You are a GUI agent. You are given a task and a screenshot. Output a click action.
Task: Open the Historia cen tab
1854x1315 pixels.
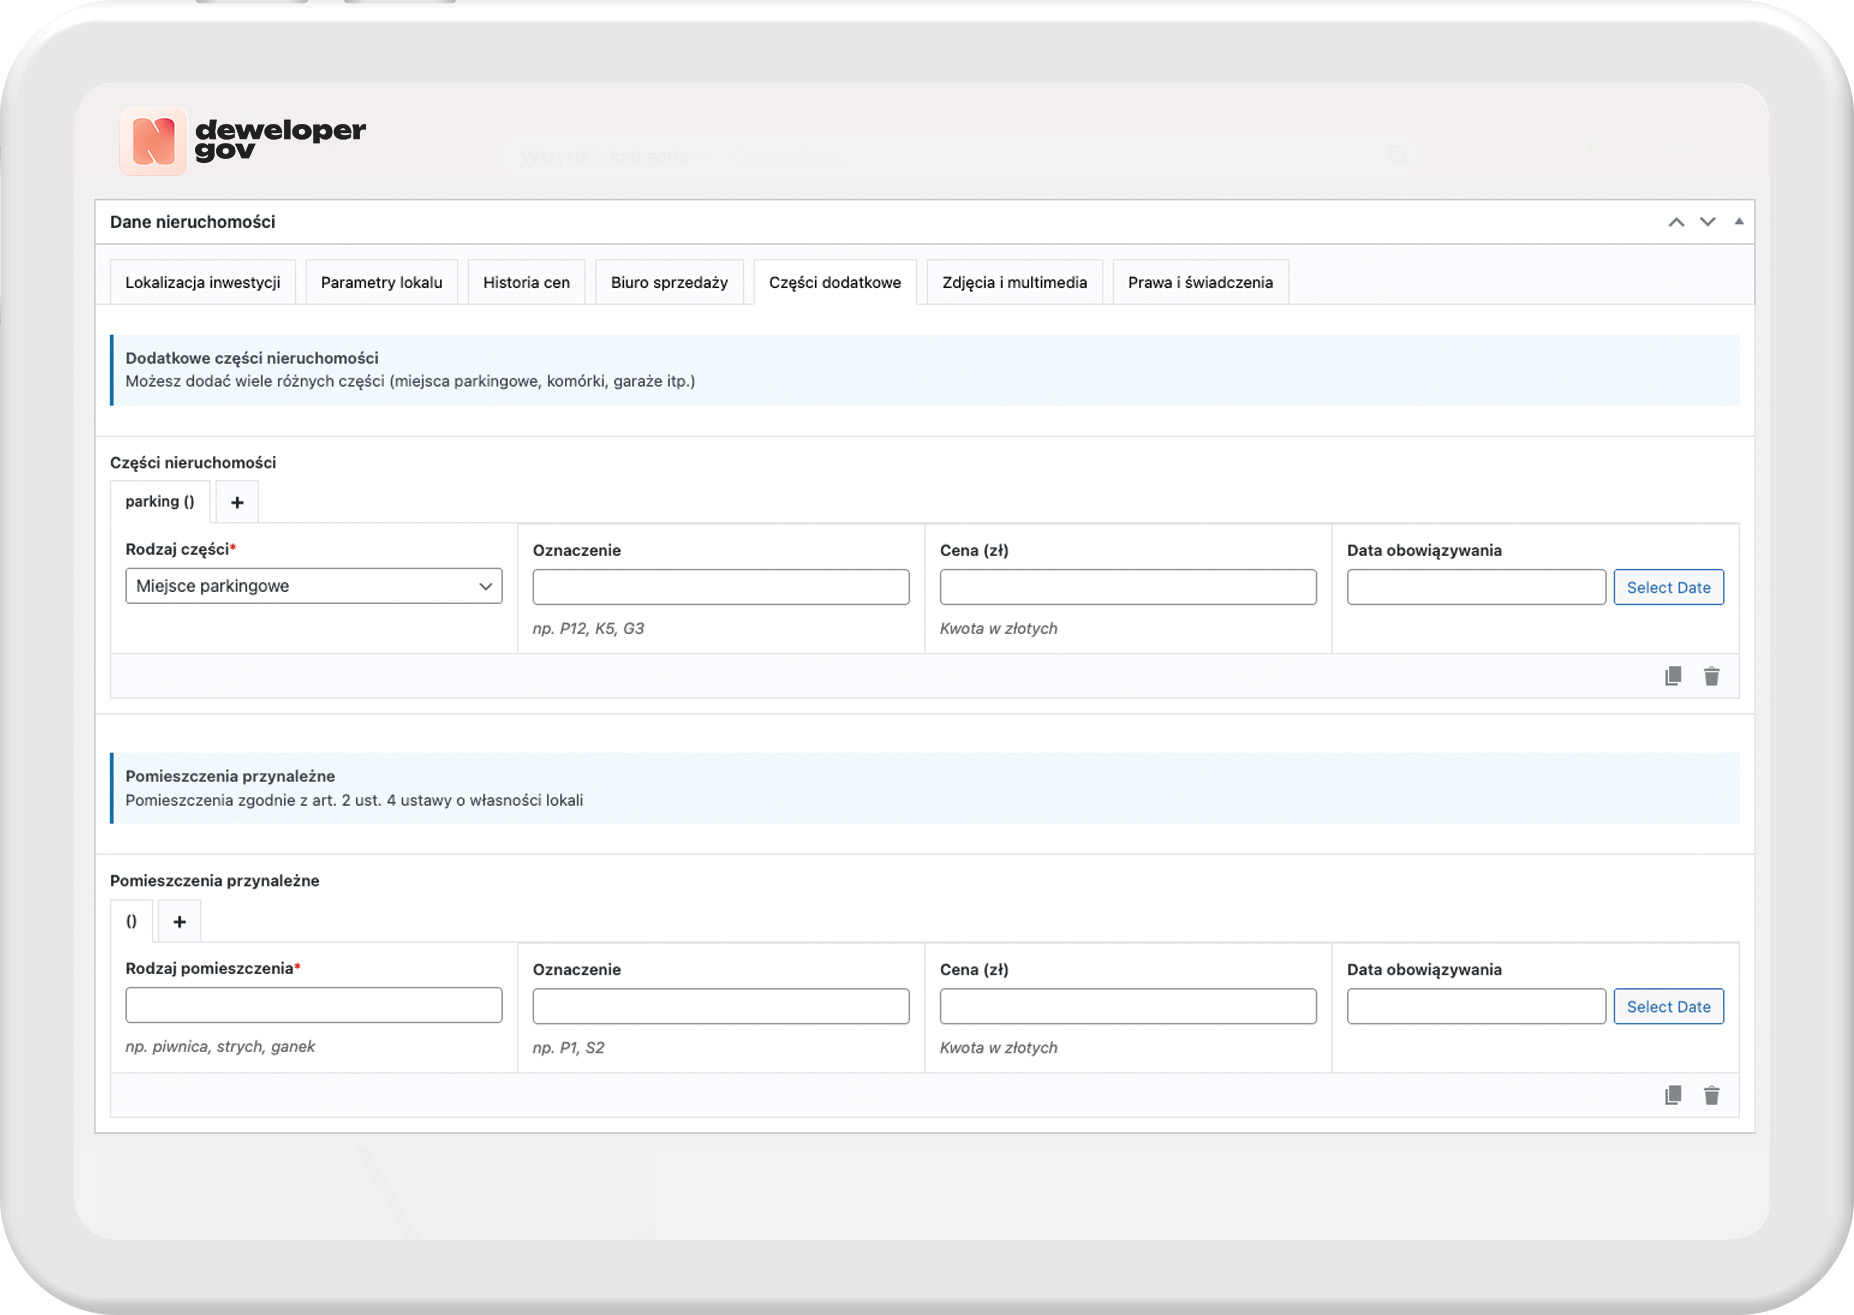(526, 282)
